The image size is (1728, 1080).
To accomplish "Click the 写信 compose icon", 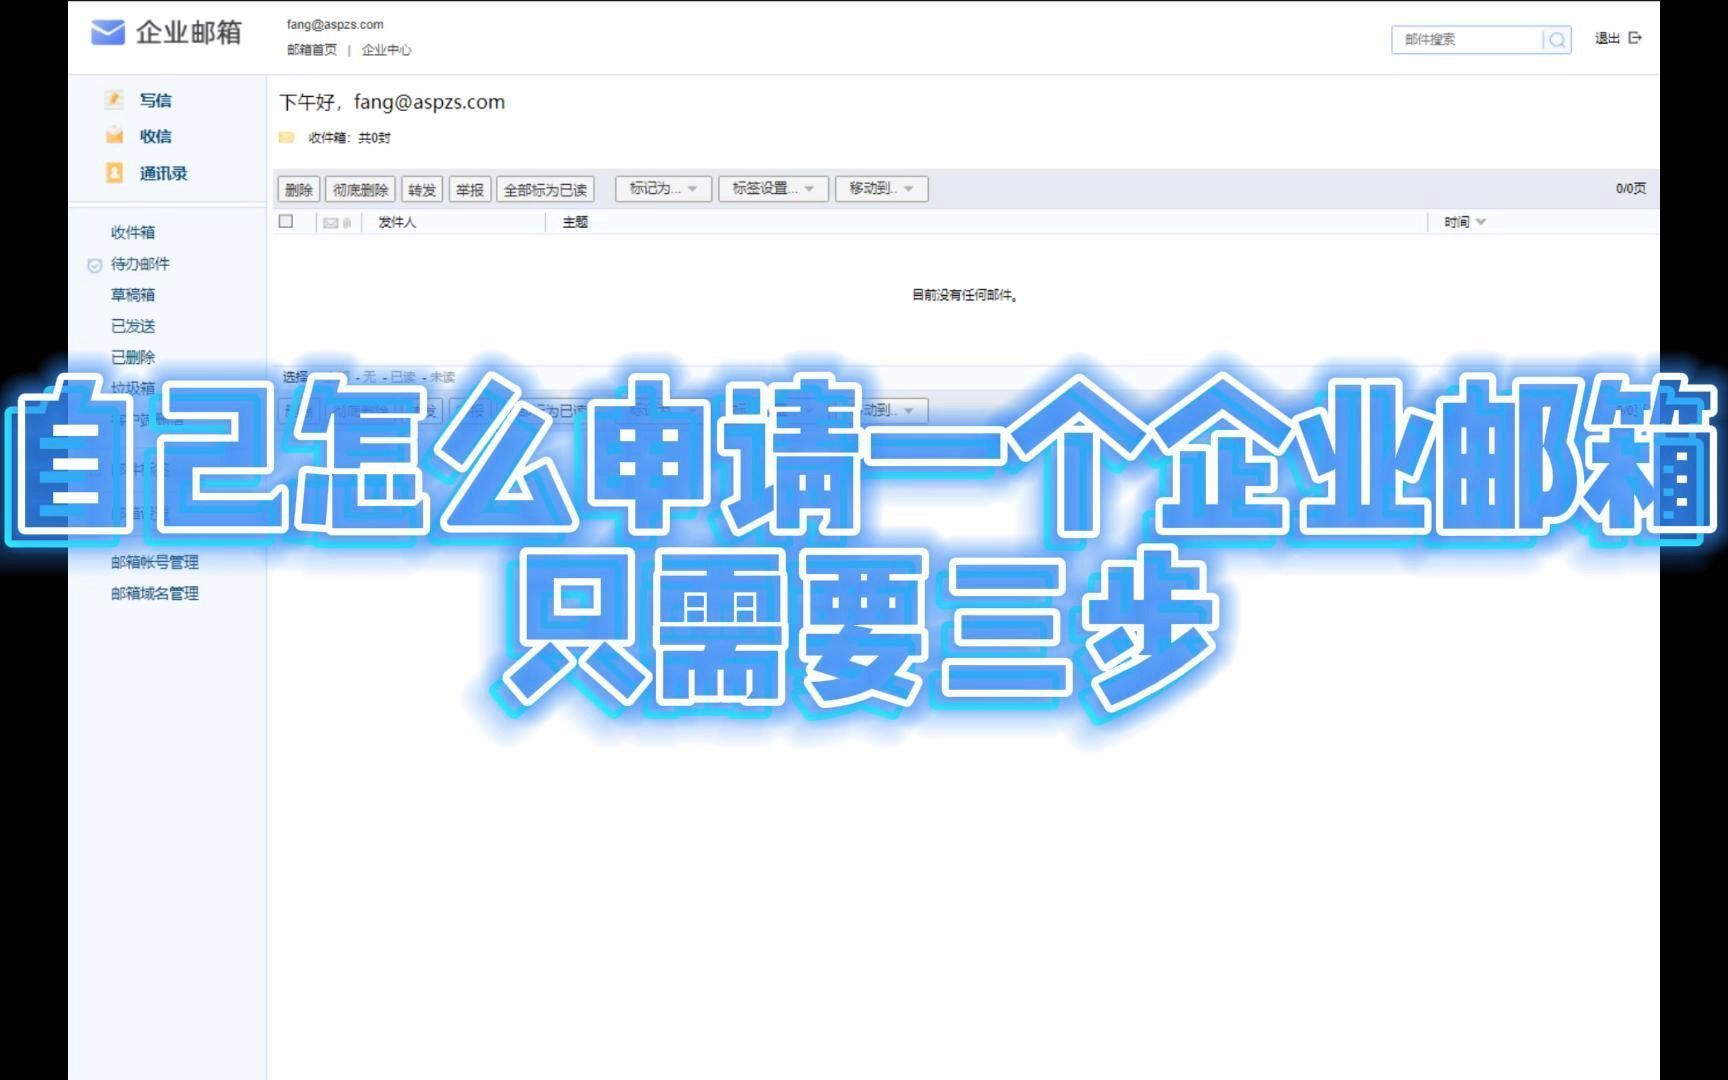I will [114, 100].
